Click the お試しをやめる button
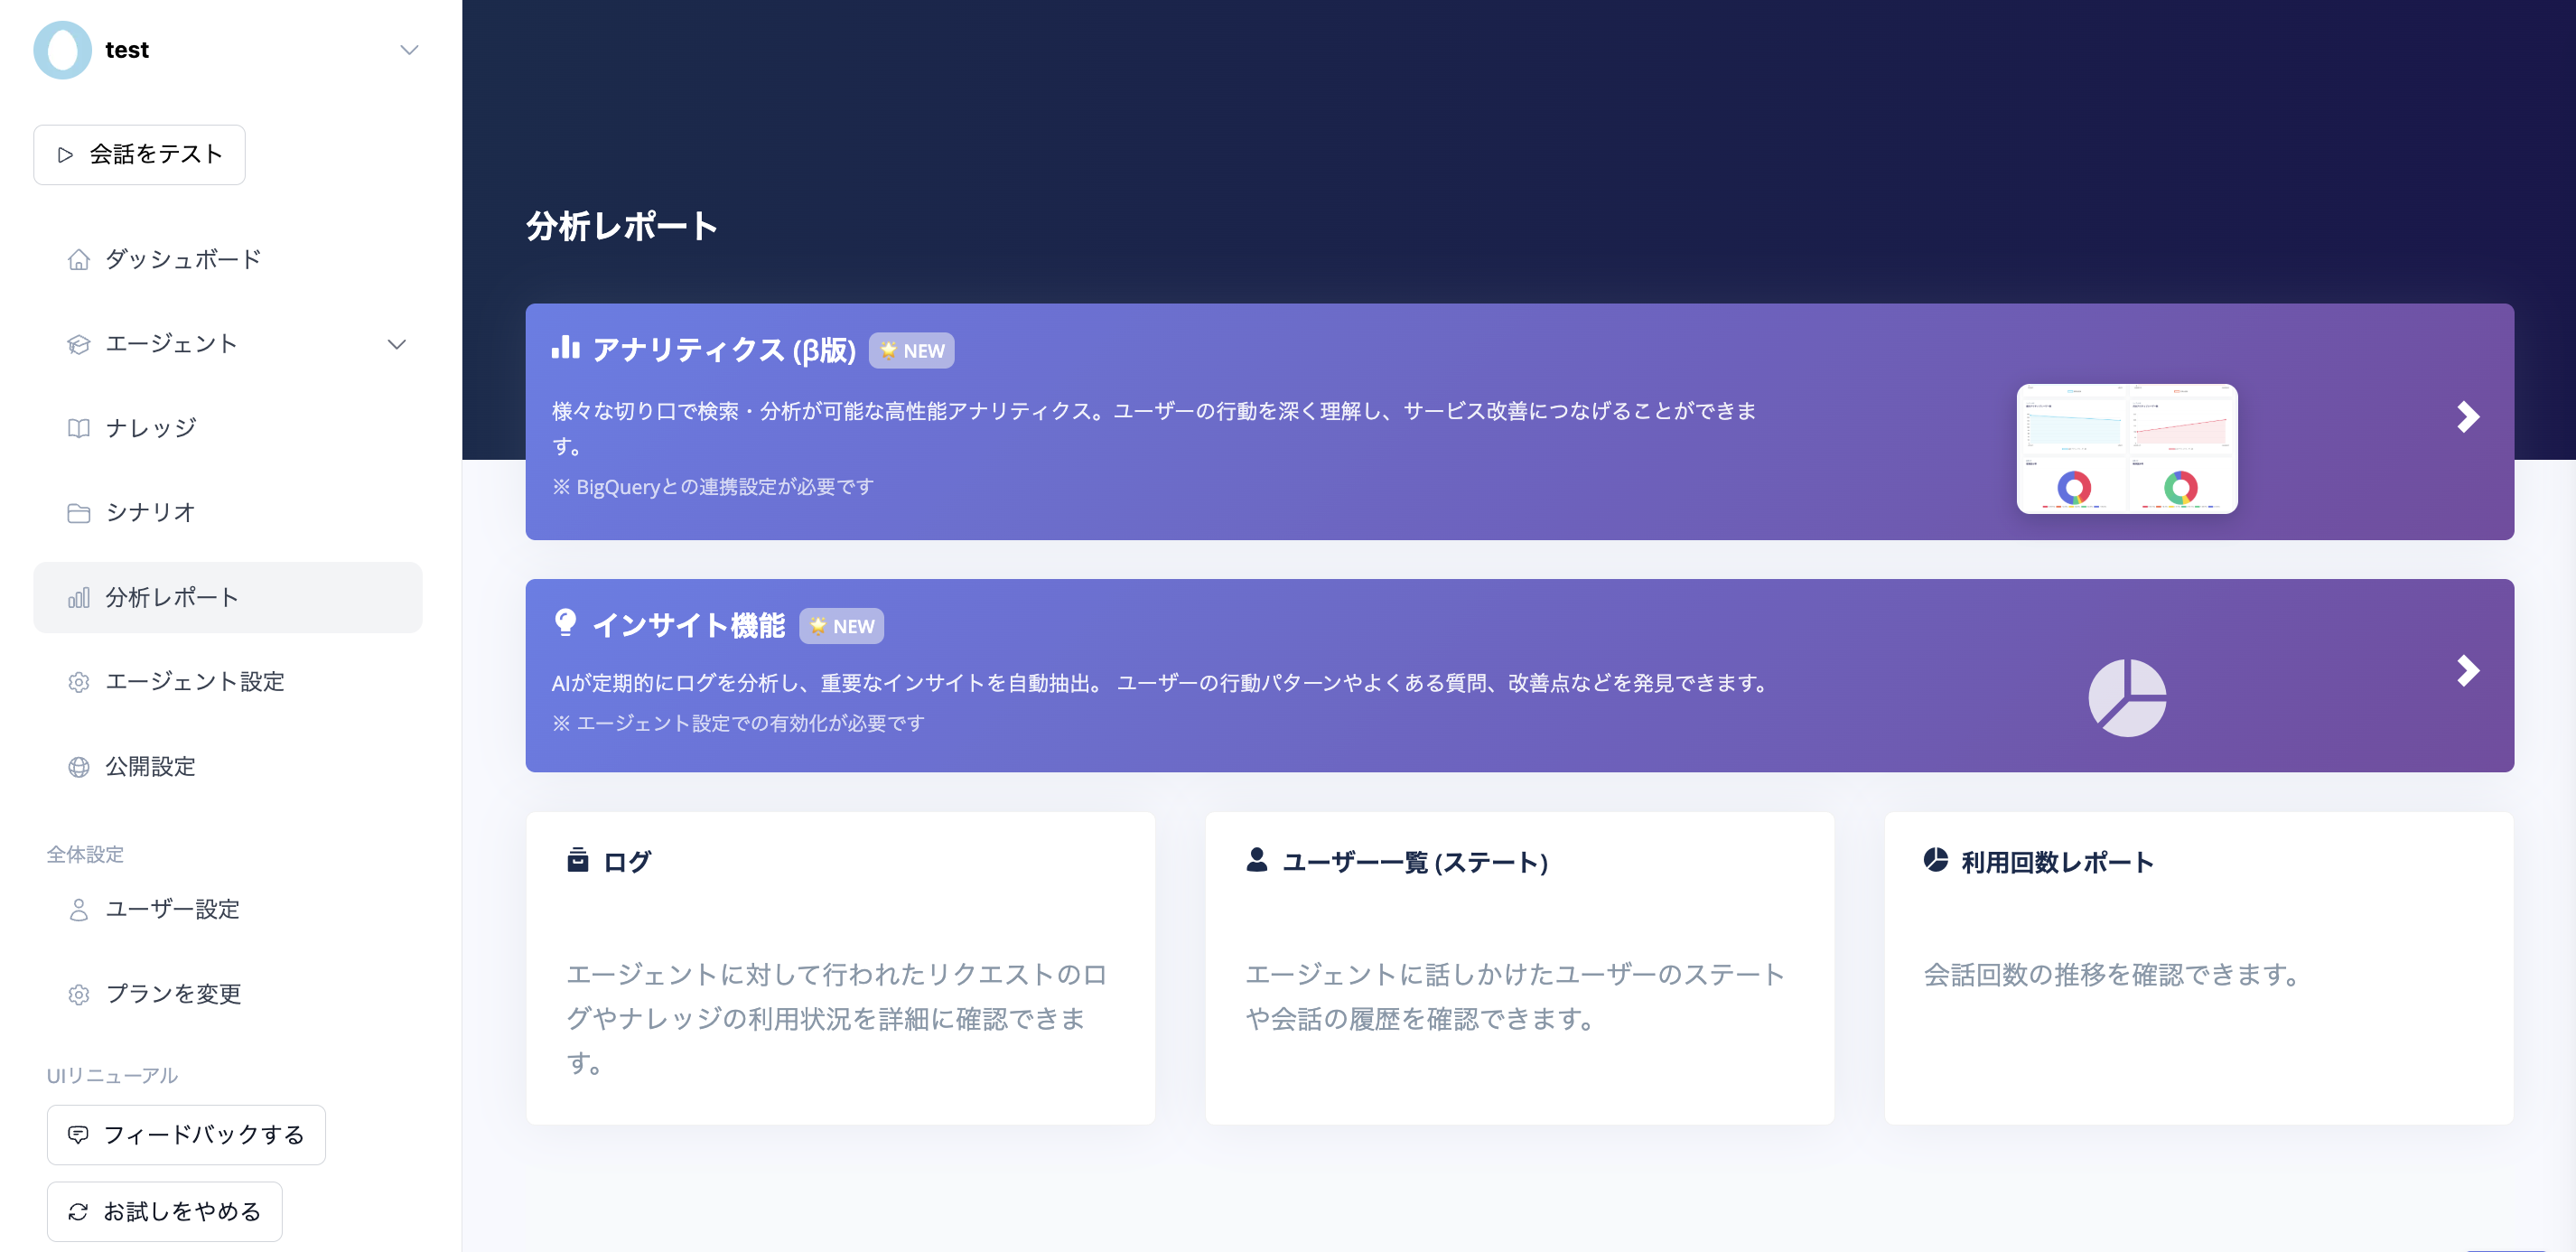 point(164,1212)
